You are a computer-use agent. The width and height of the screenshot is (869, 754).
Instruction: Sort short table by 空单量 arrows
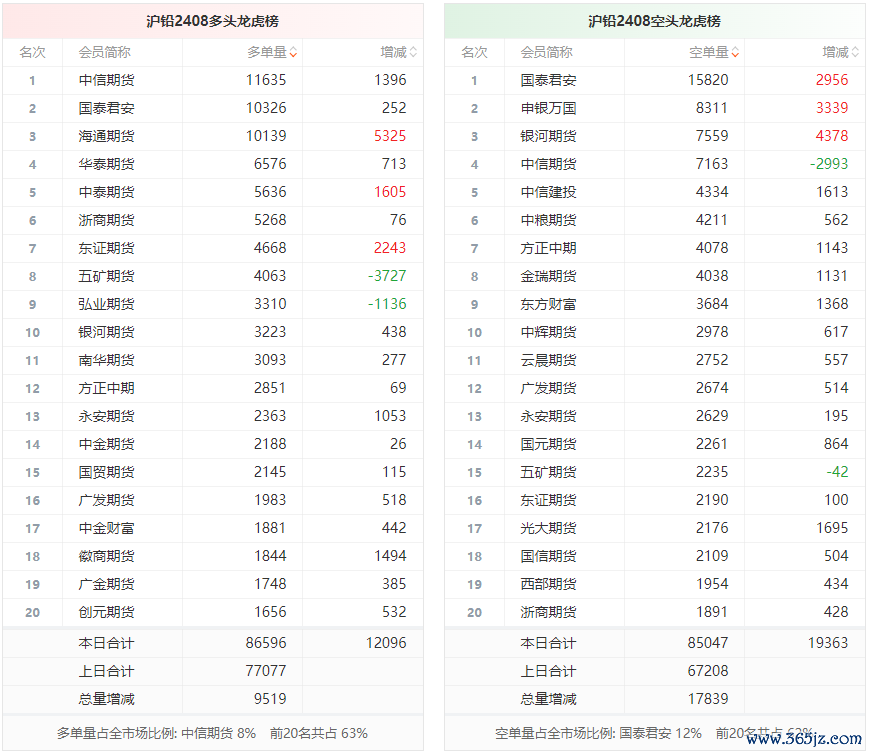(x=735, y=53)
